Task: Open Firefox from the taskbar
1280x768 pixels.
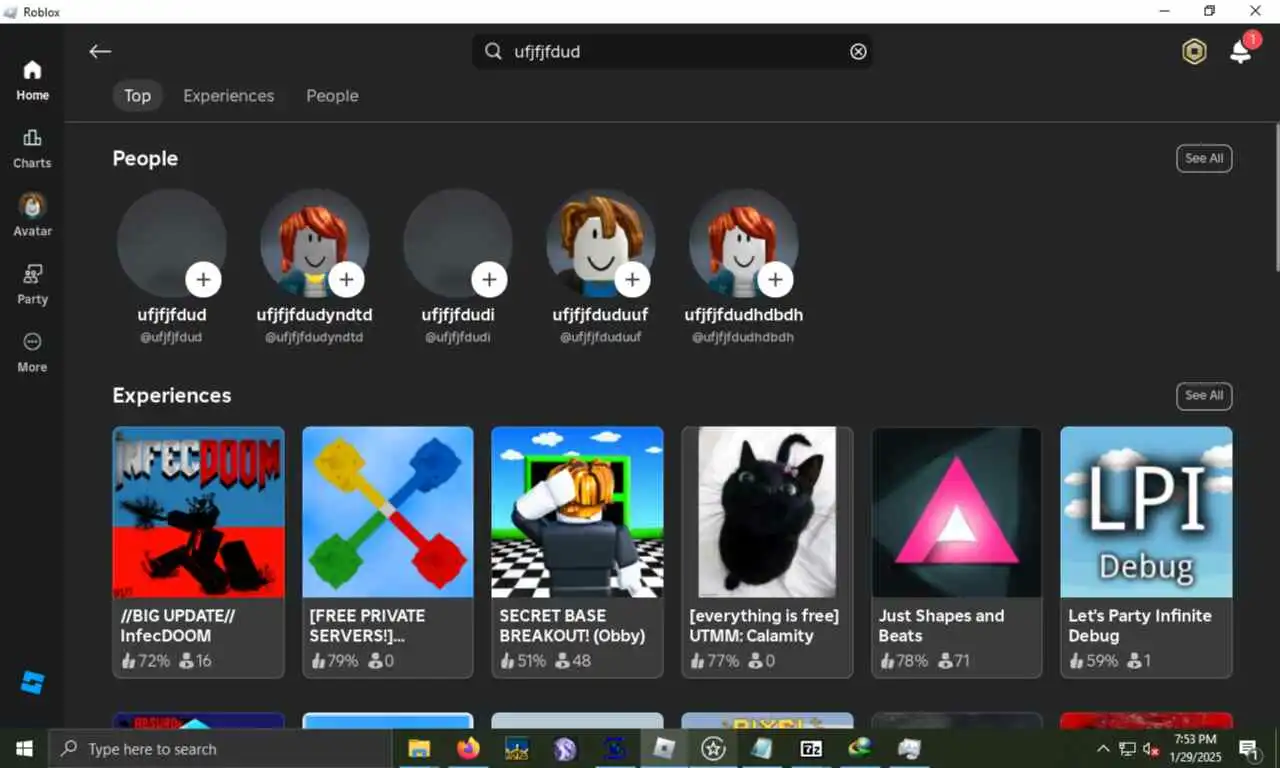Action: [468, 749]
